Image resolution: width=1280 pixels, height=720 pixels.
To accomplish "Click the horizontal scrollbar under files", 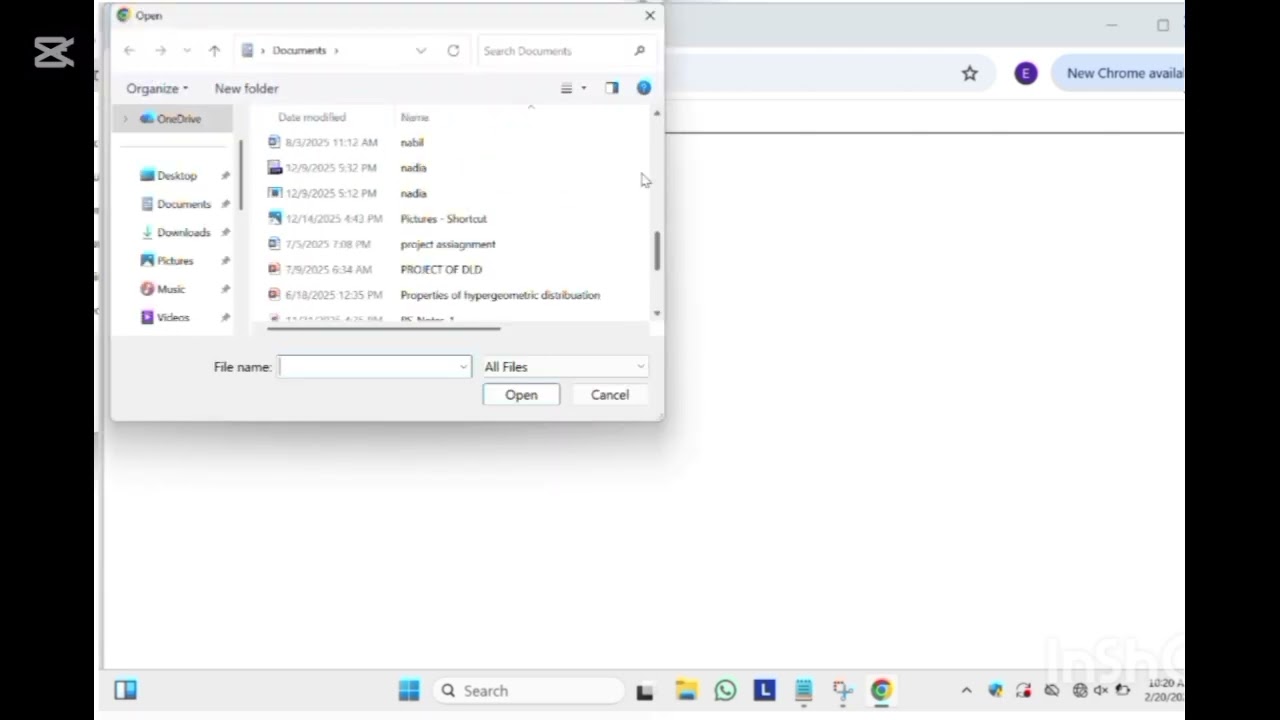I will point(383,327).
